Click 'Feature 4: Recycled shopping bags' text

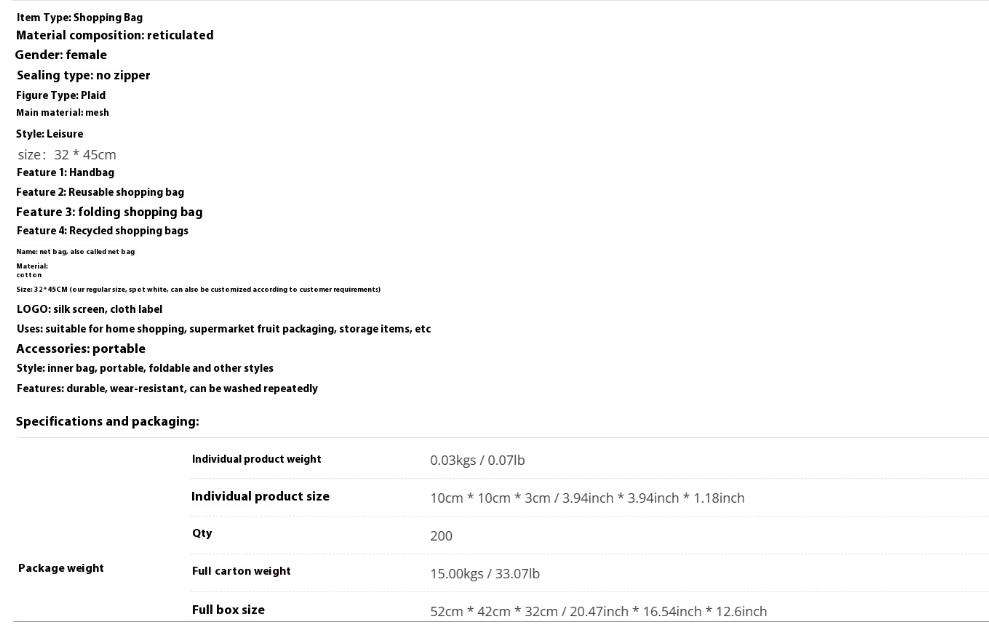pos(102,231)
